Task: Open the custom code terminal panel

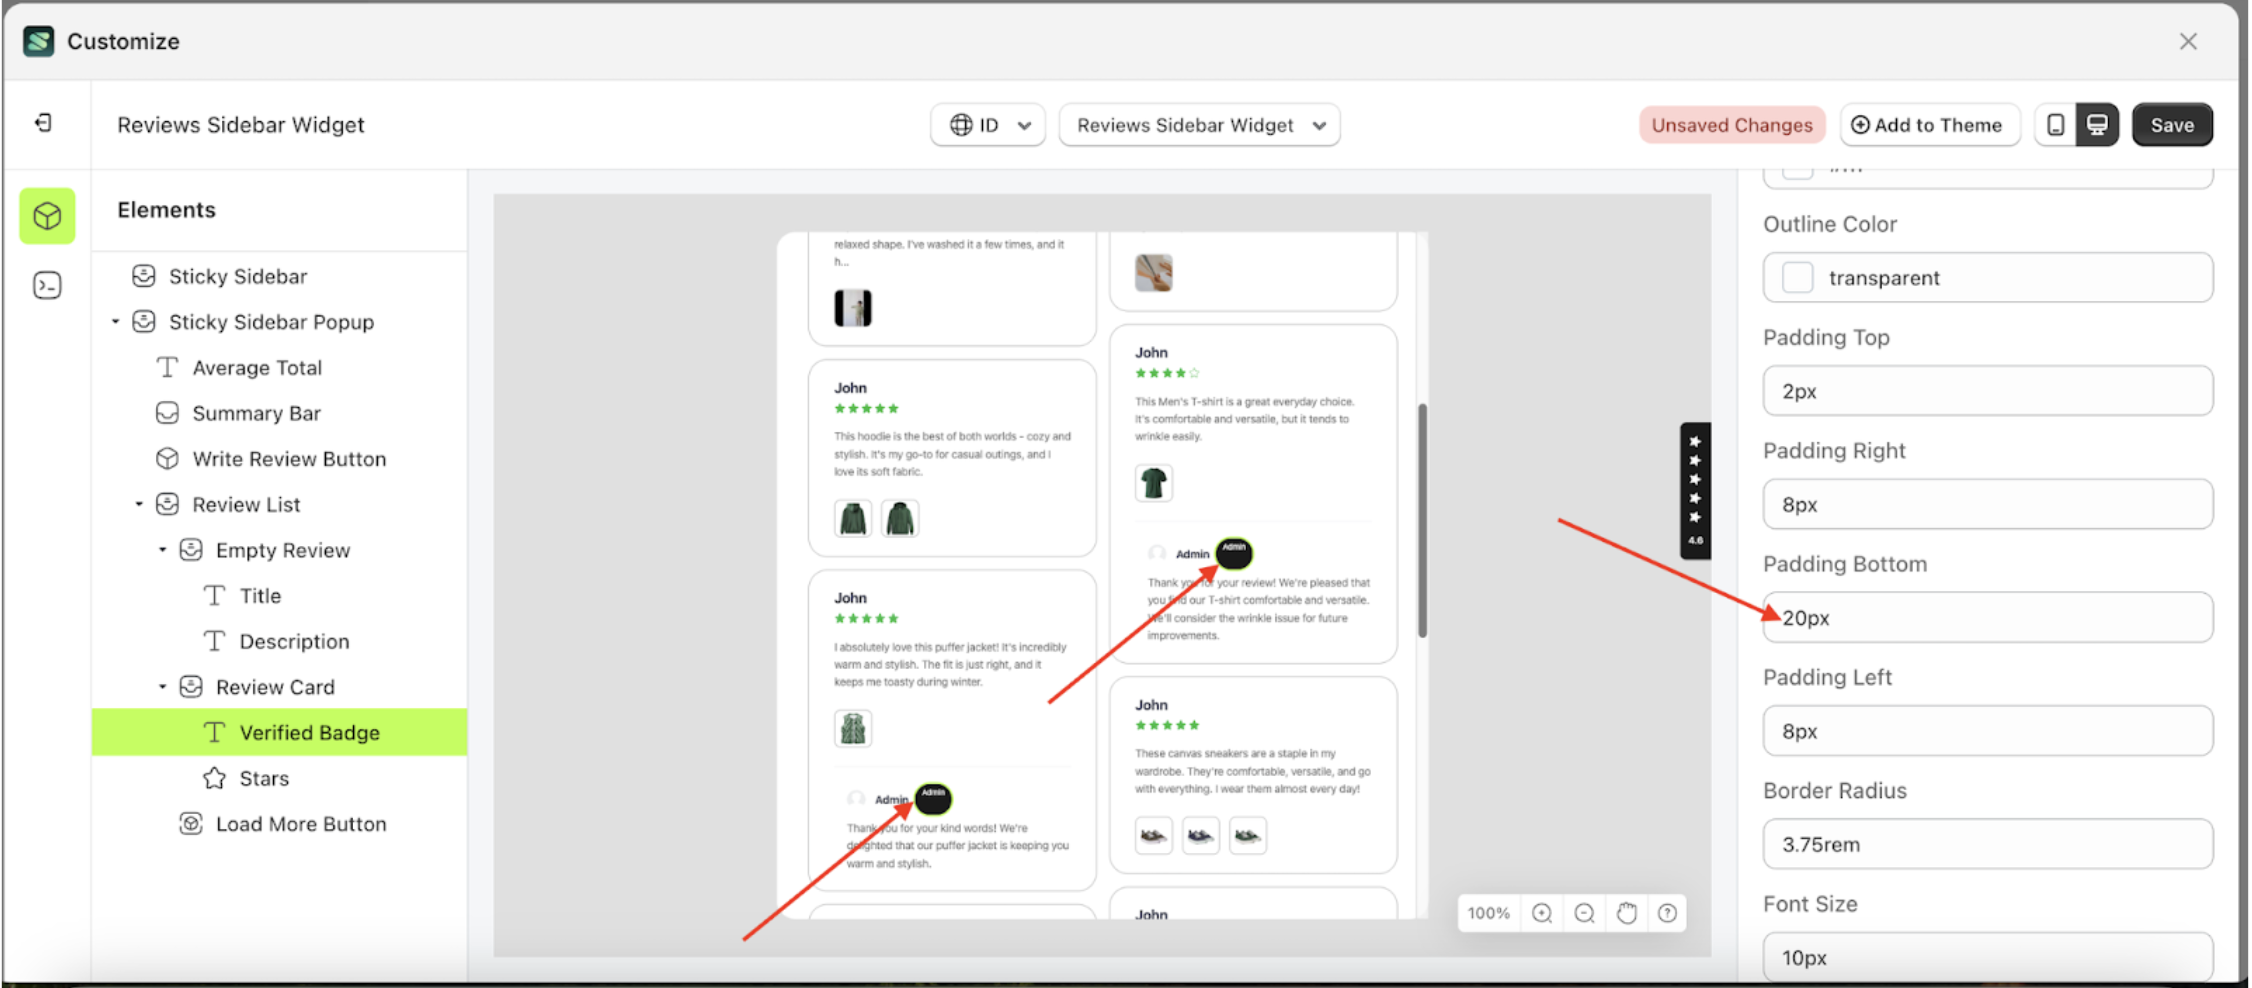Action: pyautogui.click(x=46, y=285)
